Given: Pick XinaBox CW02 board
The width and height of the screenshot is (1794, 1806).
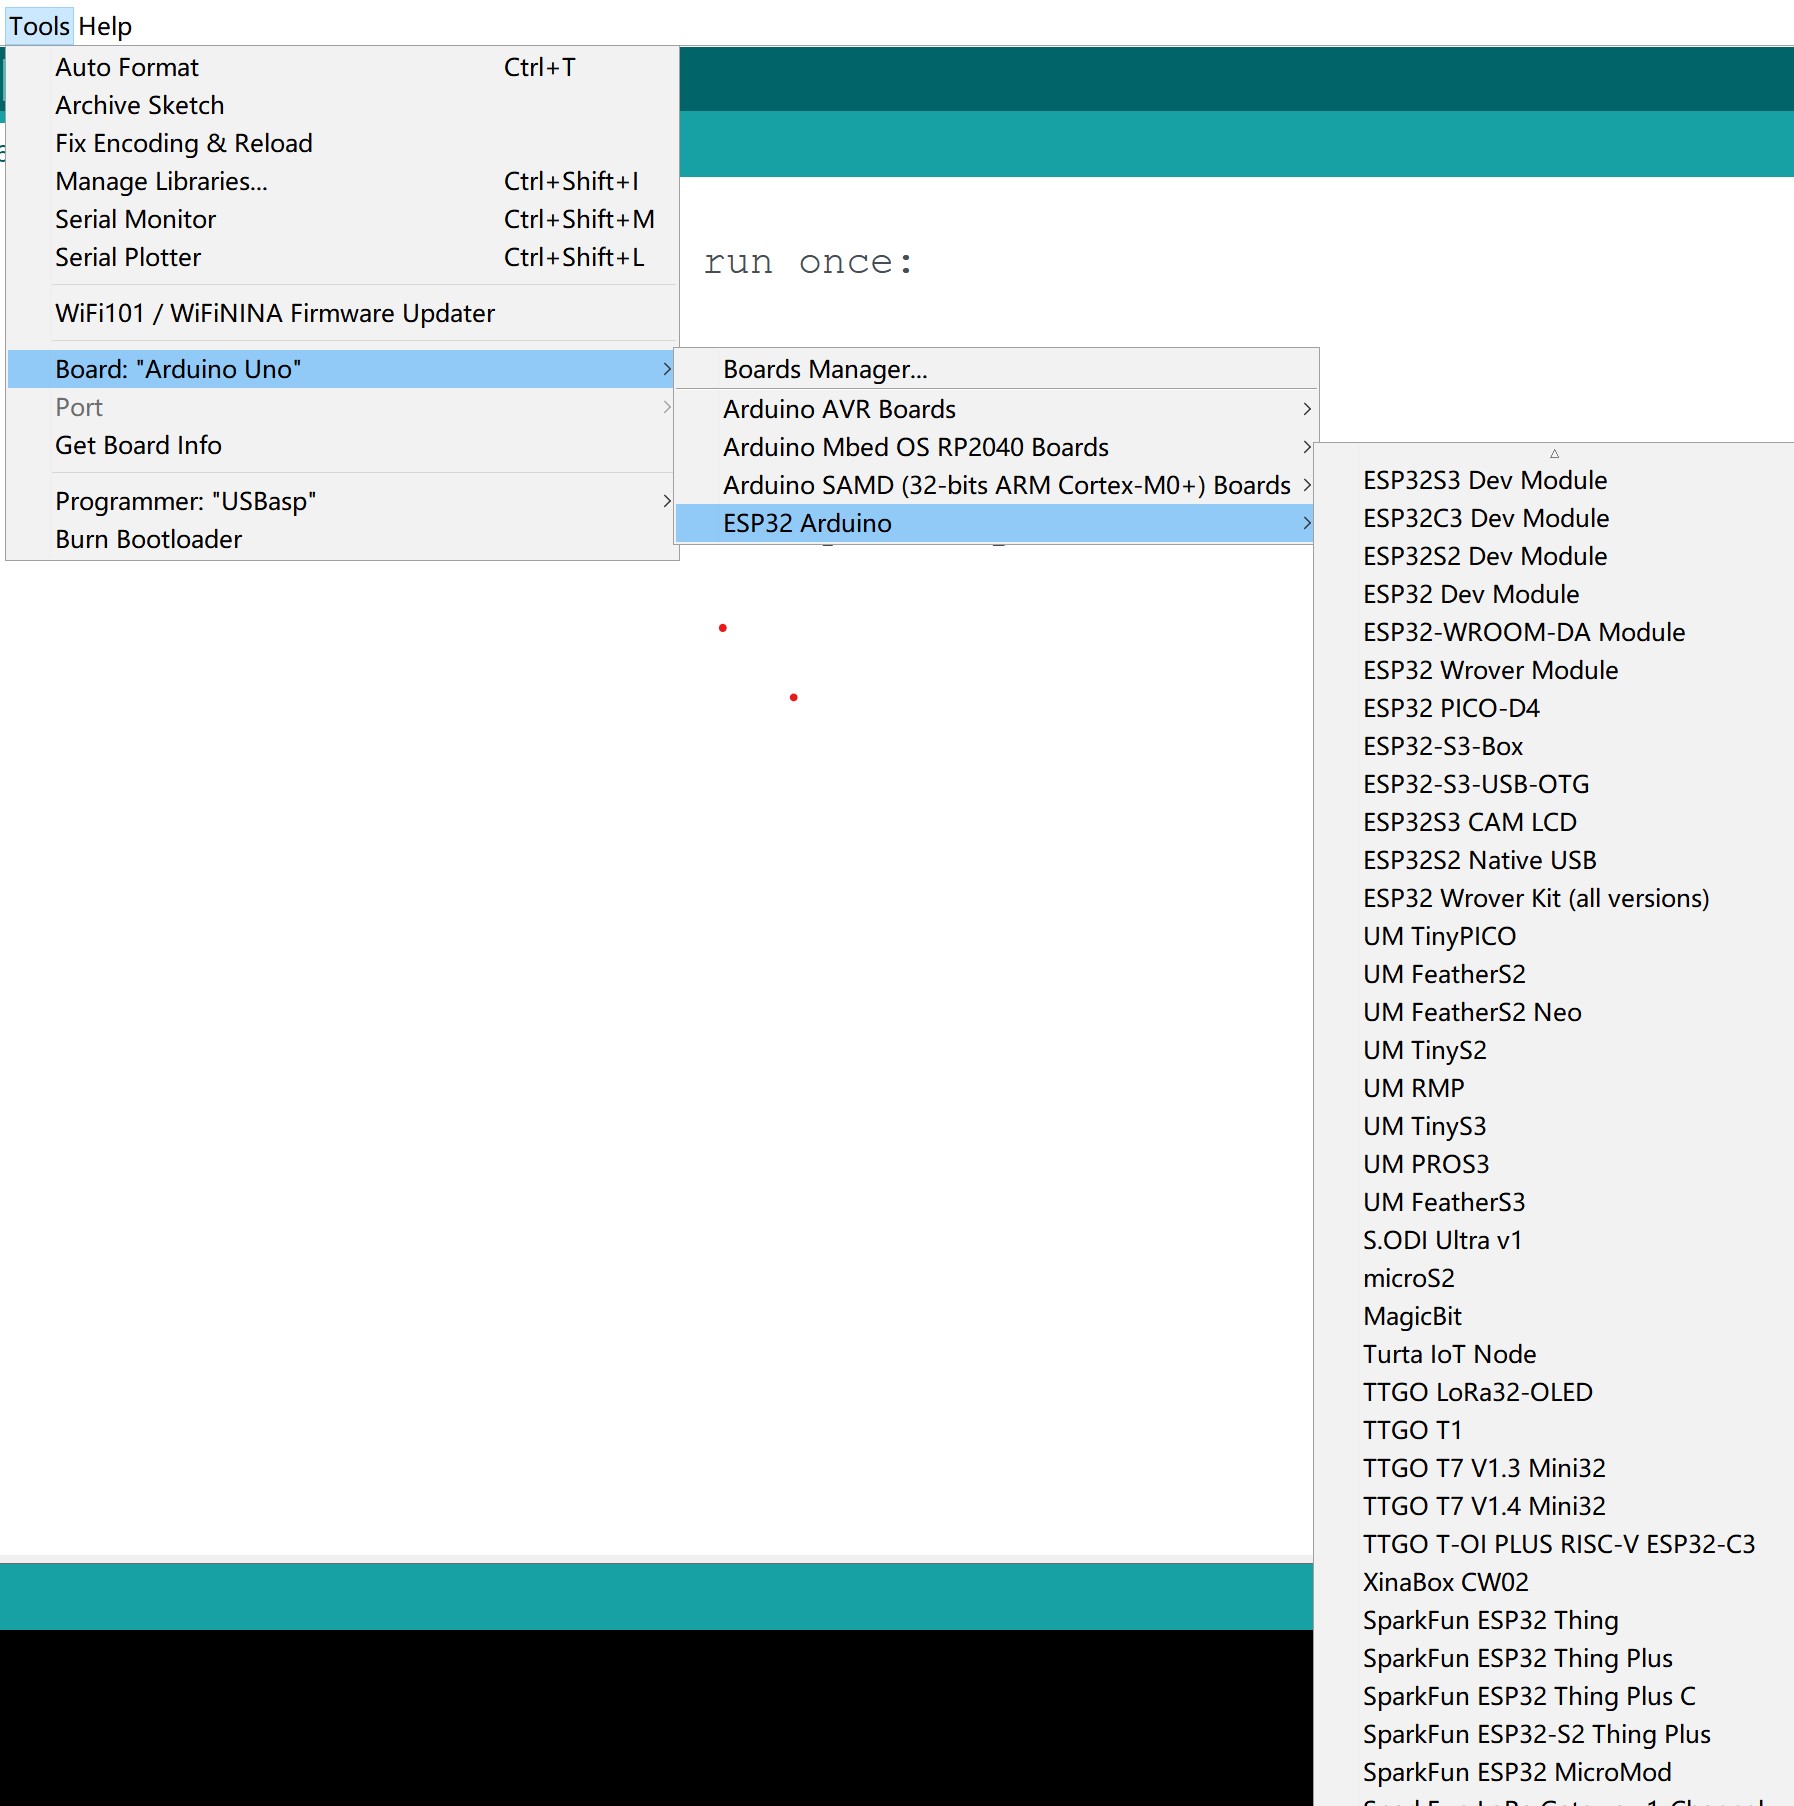Looking at the screenshot, I should 1554,1582.
